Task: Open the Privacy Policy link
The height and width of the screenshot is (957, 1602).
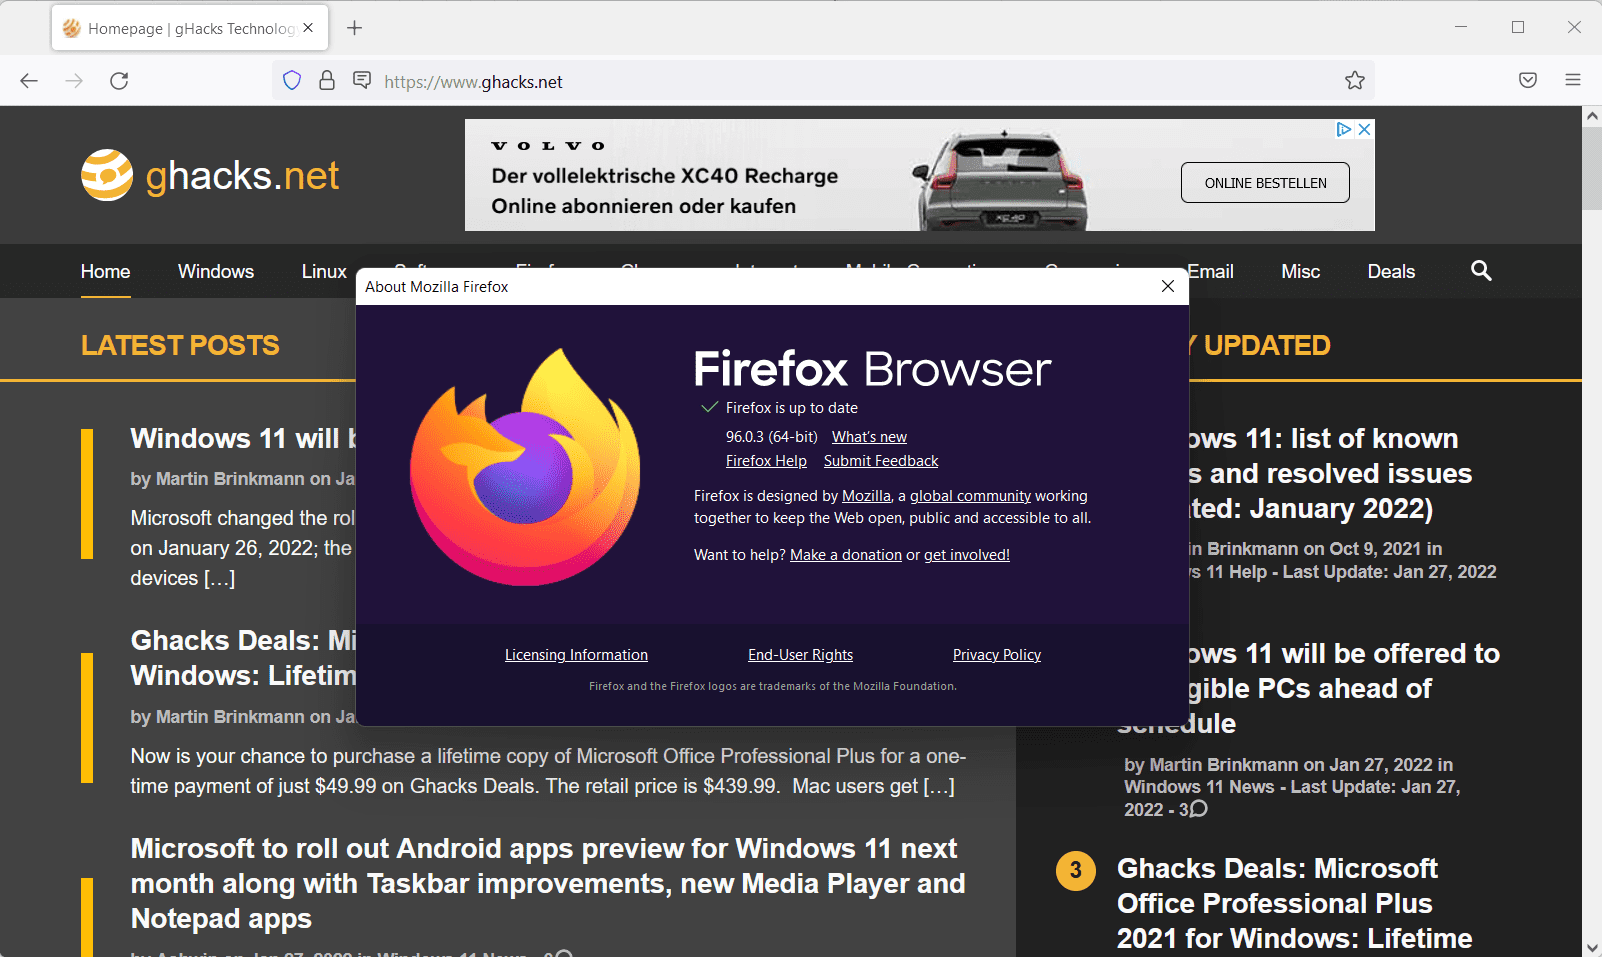Action: click(997, 655)
